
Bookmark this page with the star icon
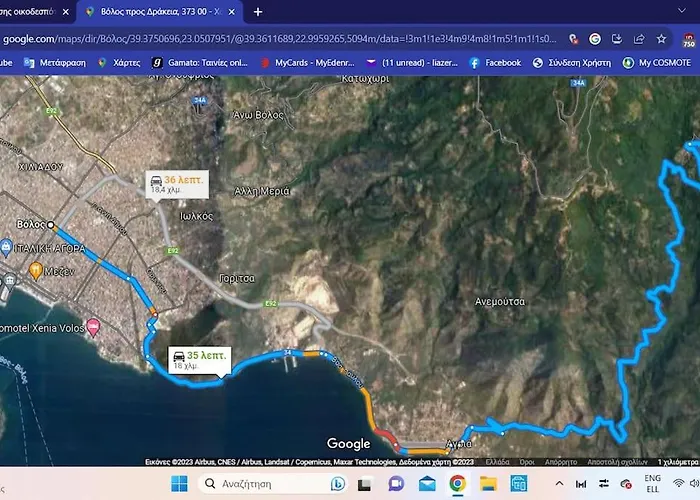click(661, 39)
